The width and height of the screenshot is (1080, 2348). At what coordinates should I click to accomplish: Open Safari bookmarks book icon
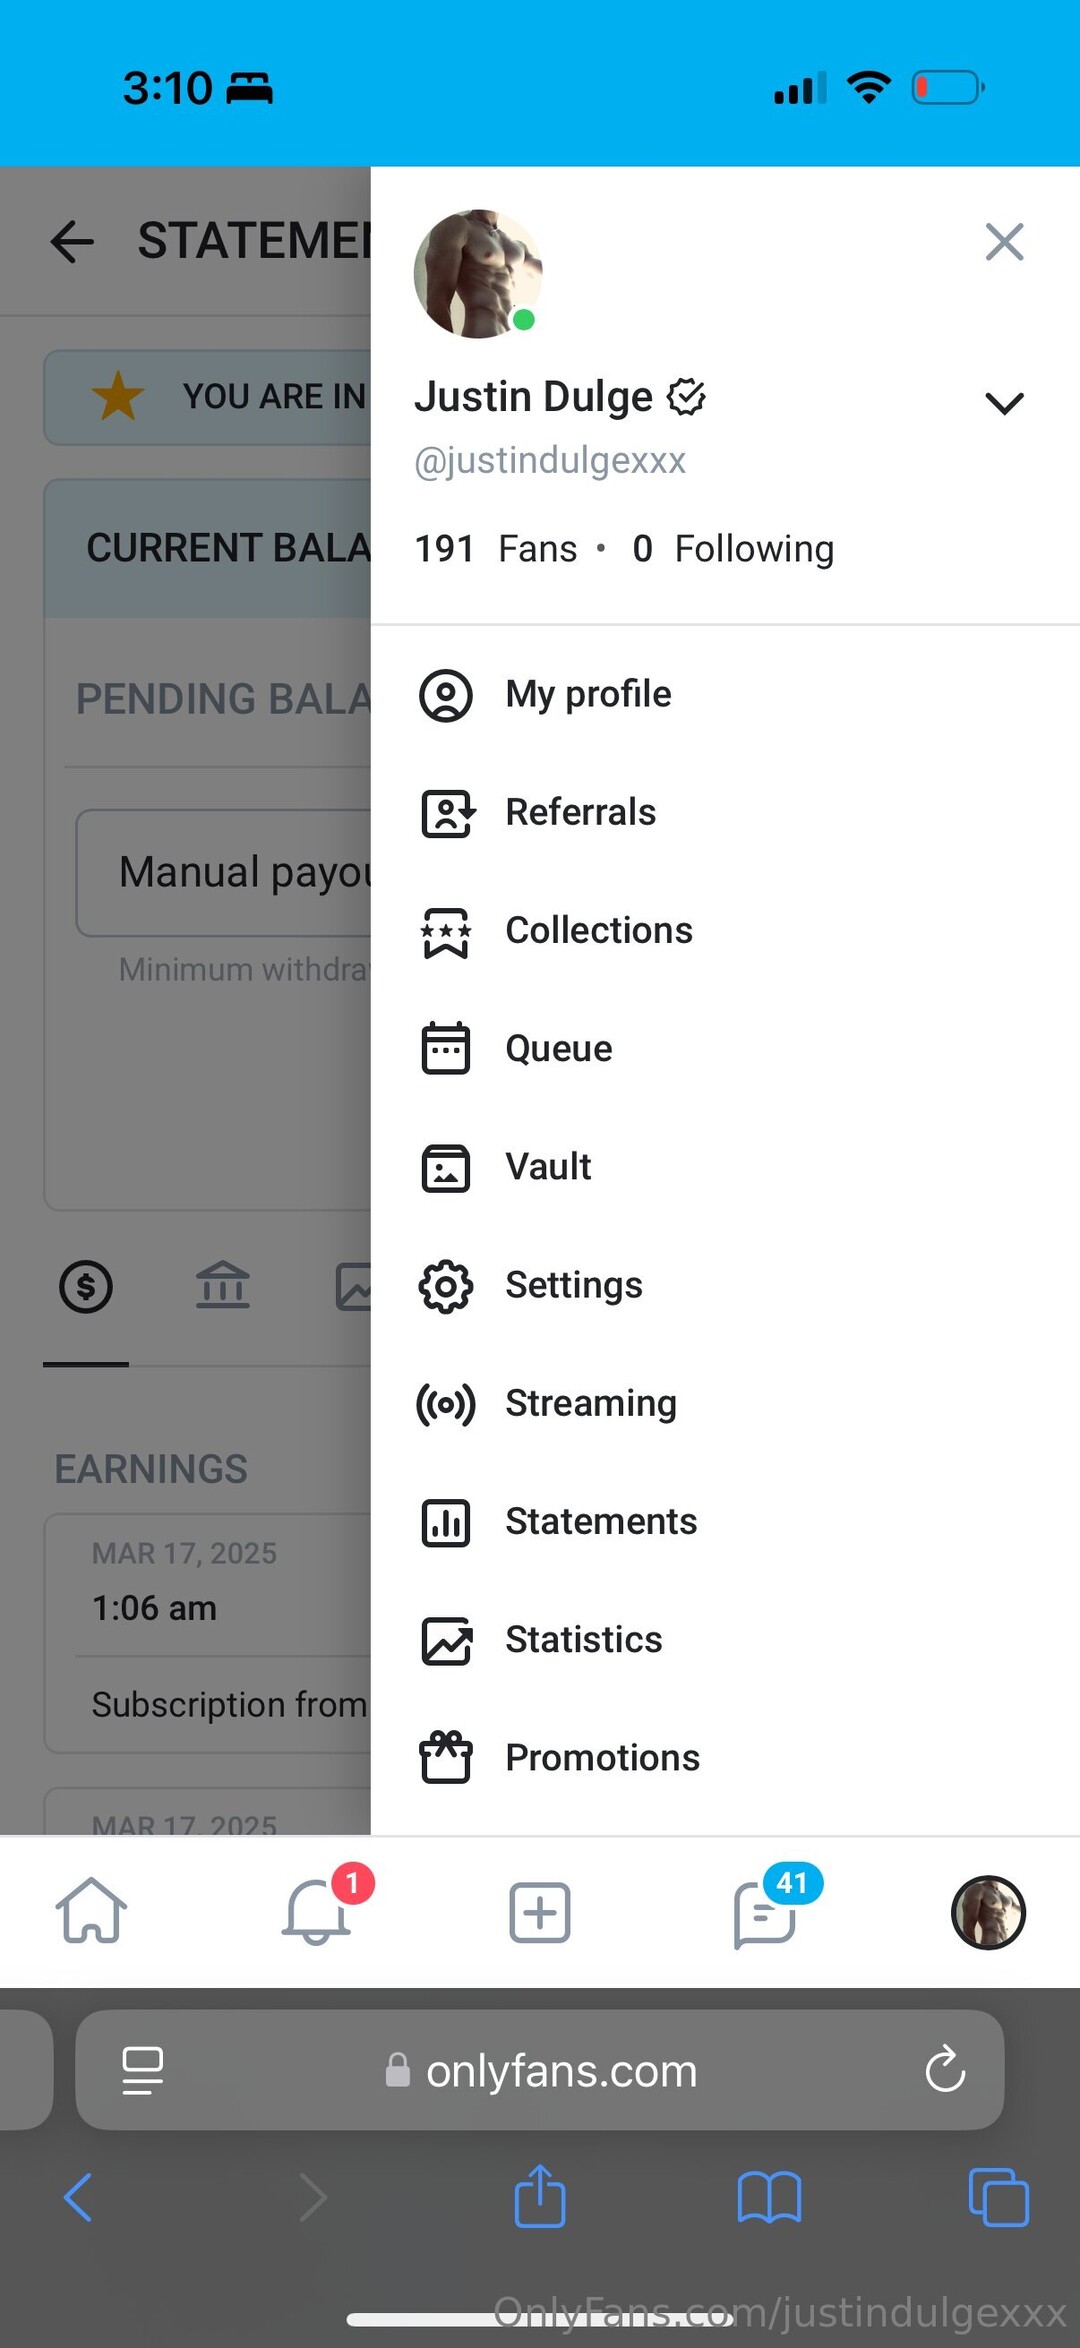tap(769, 2197)
